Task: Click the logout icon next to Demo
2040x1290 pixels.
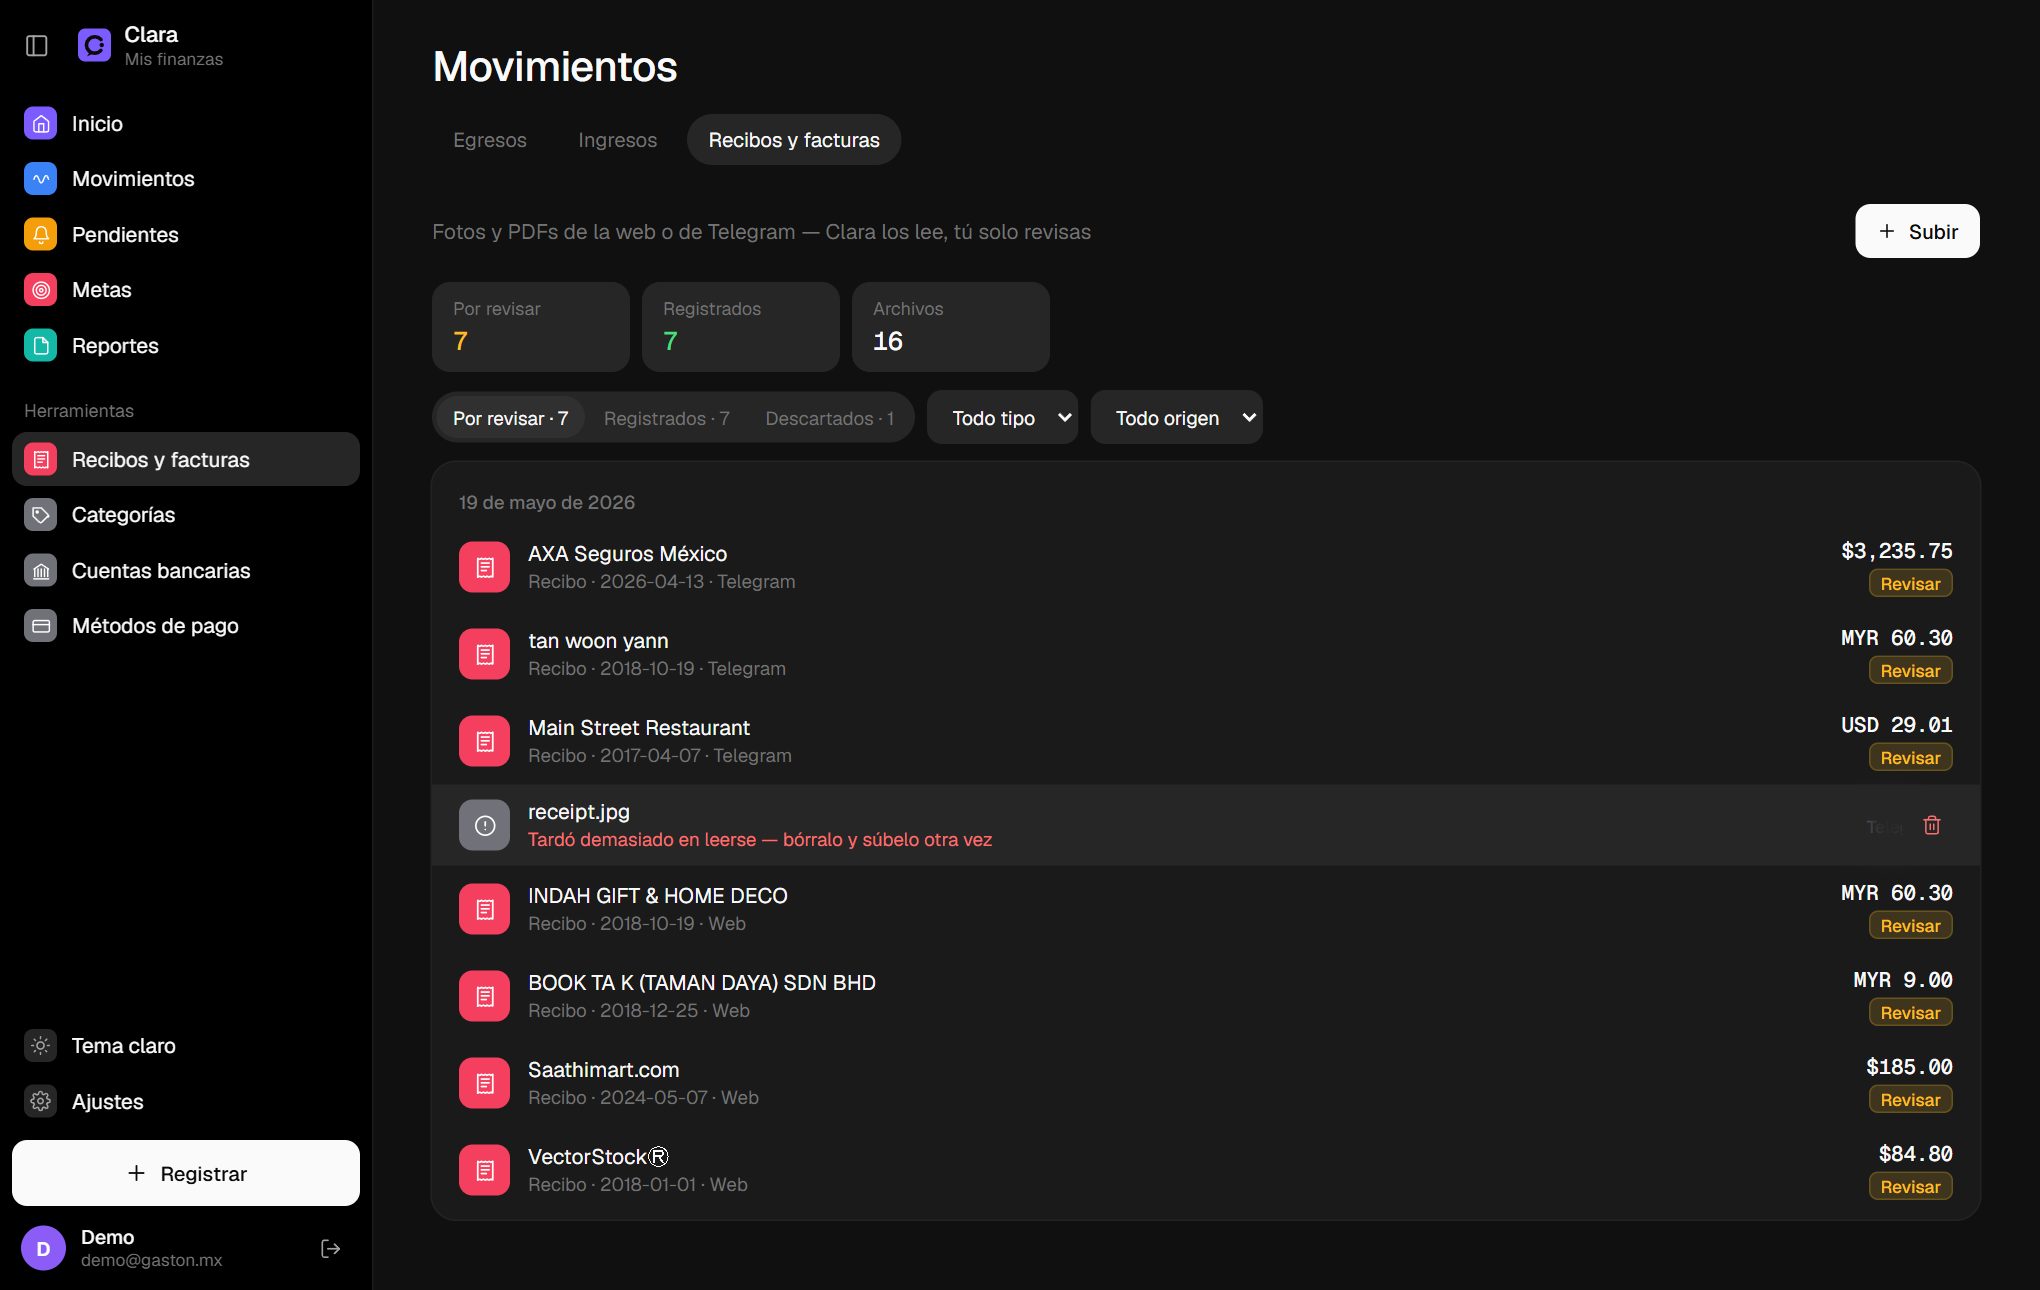Action: click(331, 1248)
